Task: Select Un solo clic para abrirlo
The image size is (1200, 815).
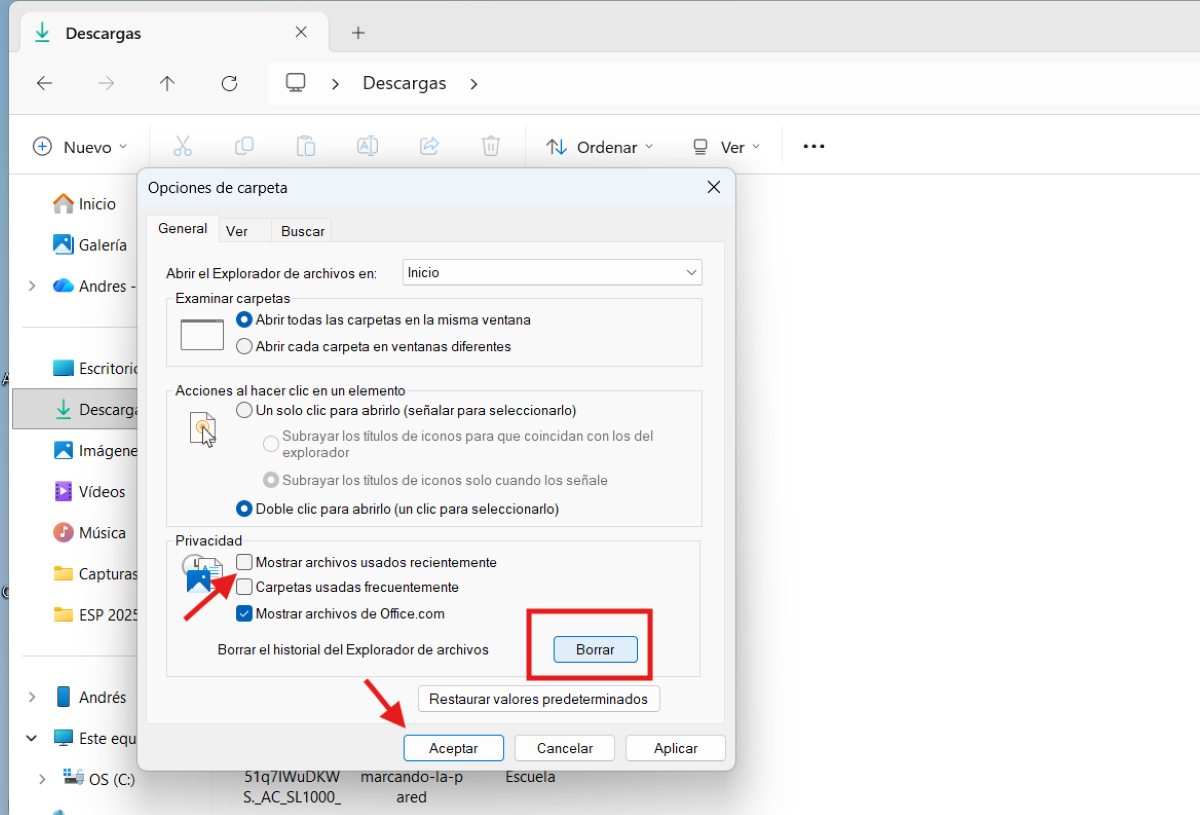Action: coord(243,410)
